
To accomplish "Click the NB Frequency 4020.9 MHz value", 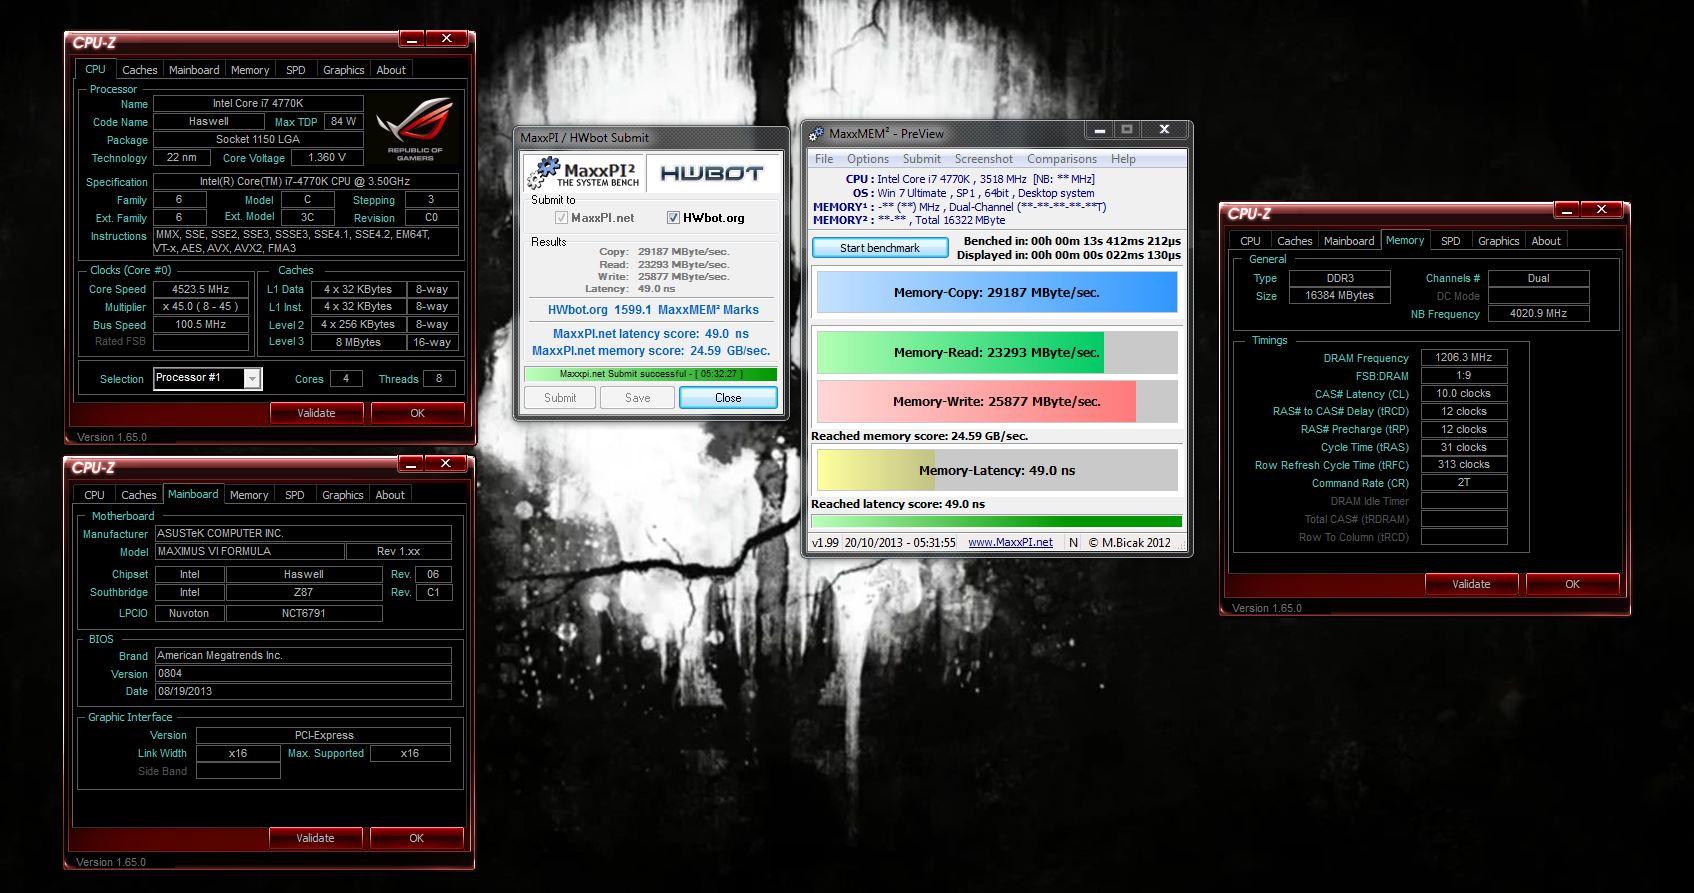I will point(1538,313).
